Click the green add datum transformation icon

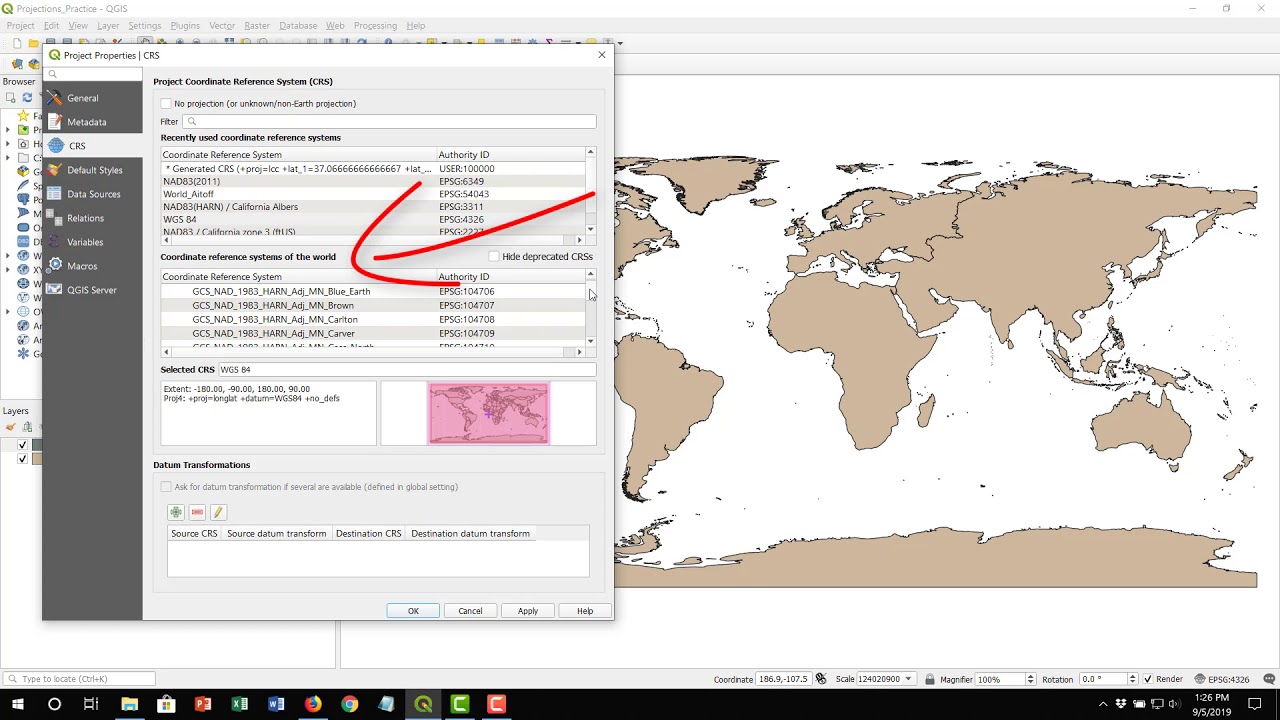176,512
